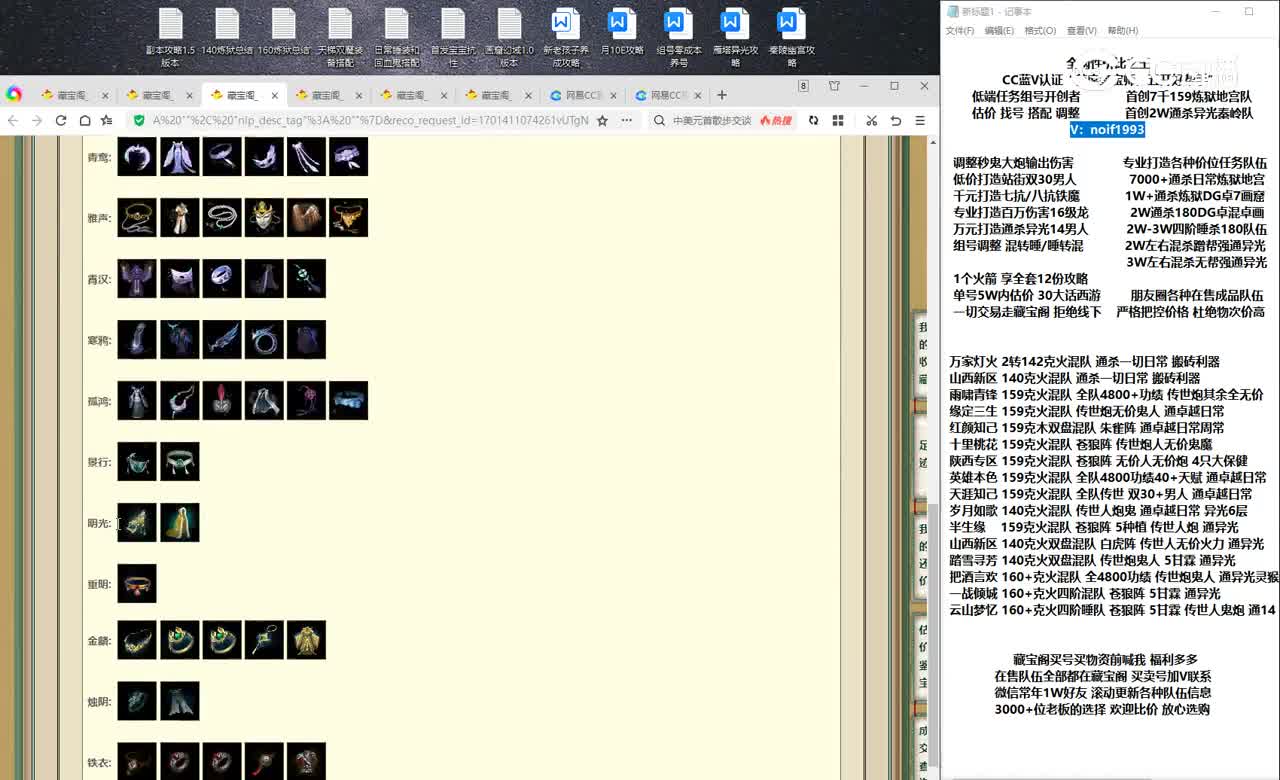This screenshot has height=780, width=1280.
Task: Click last belt item icon in 孤鸿 row
Action: (x=348, y=400)
